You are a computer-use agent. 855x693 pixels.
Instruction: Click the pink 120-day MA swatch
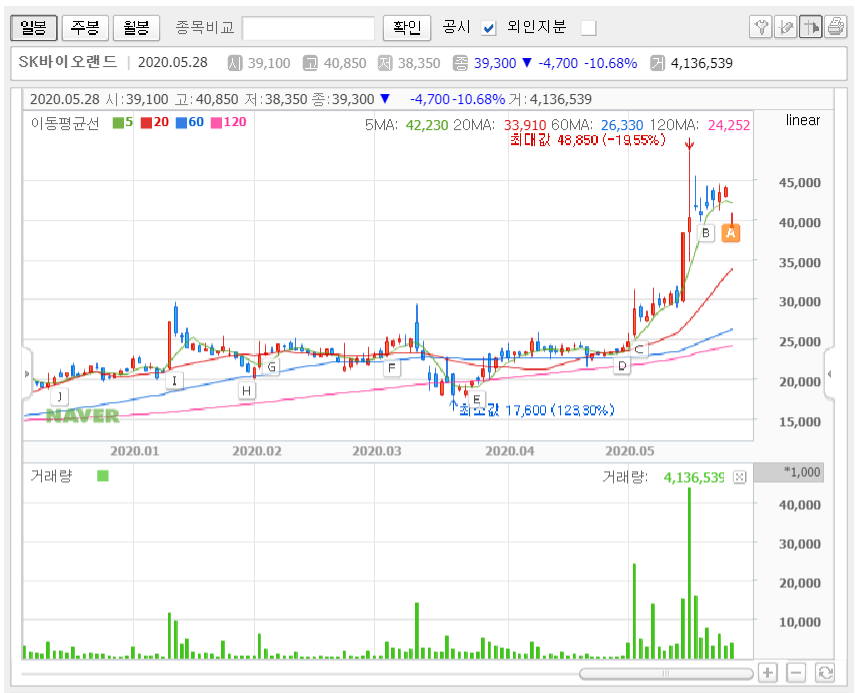click(216, 123)
